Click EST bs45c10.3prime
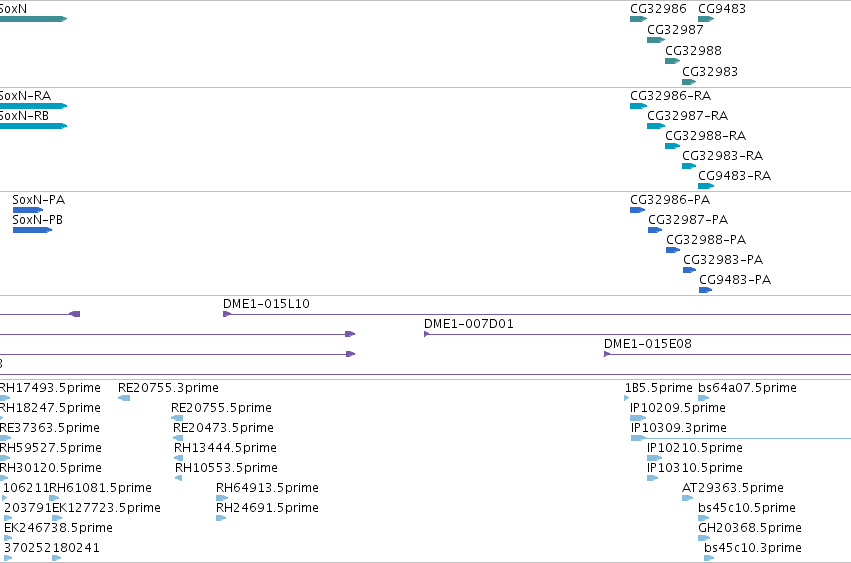Screen dimensions: 851x563 (753, 548)
